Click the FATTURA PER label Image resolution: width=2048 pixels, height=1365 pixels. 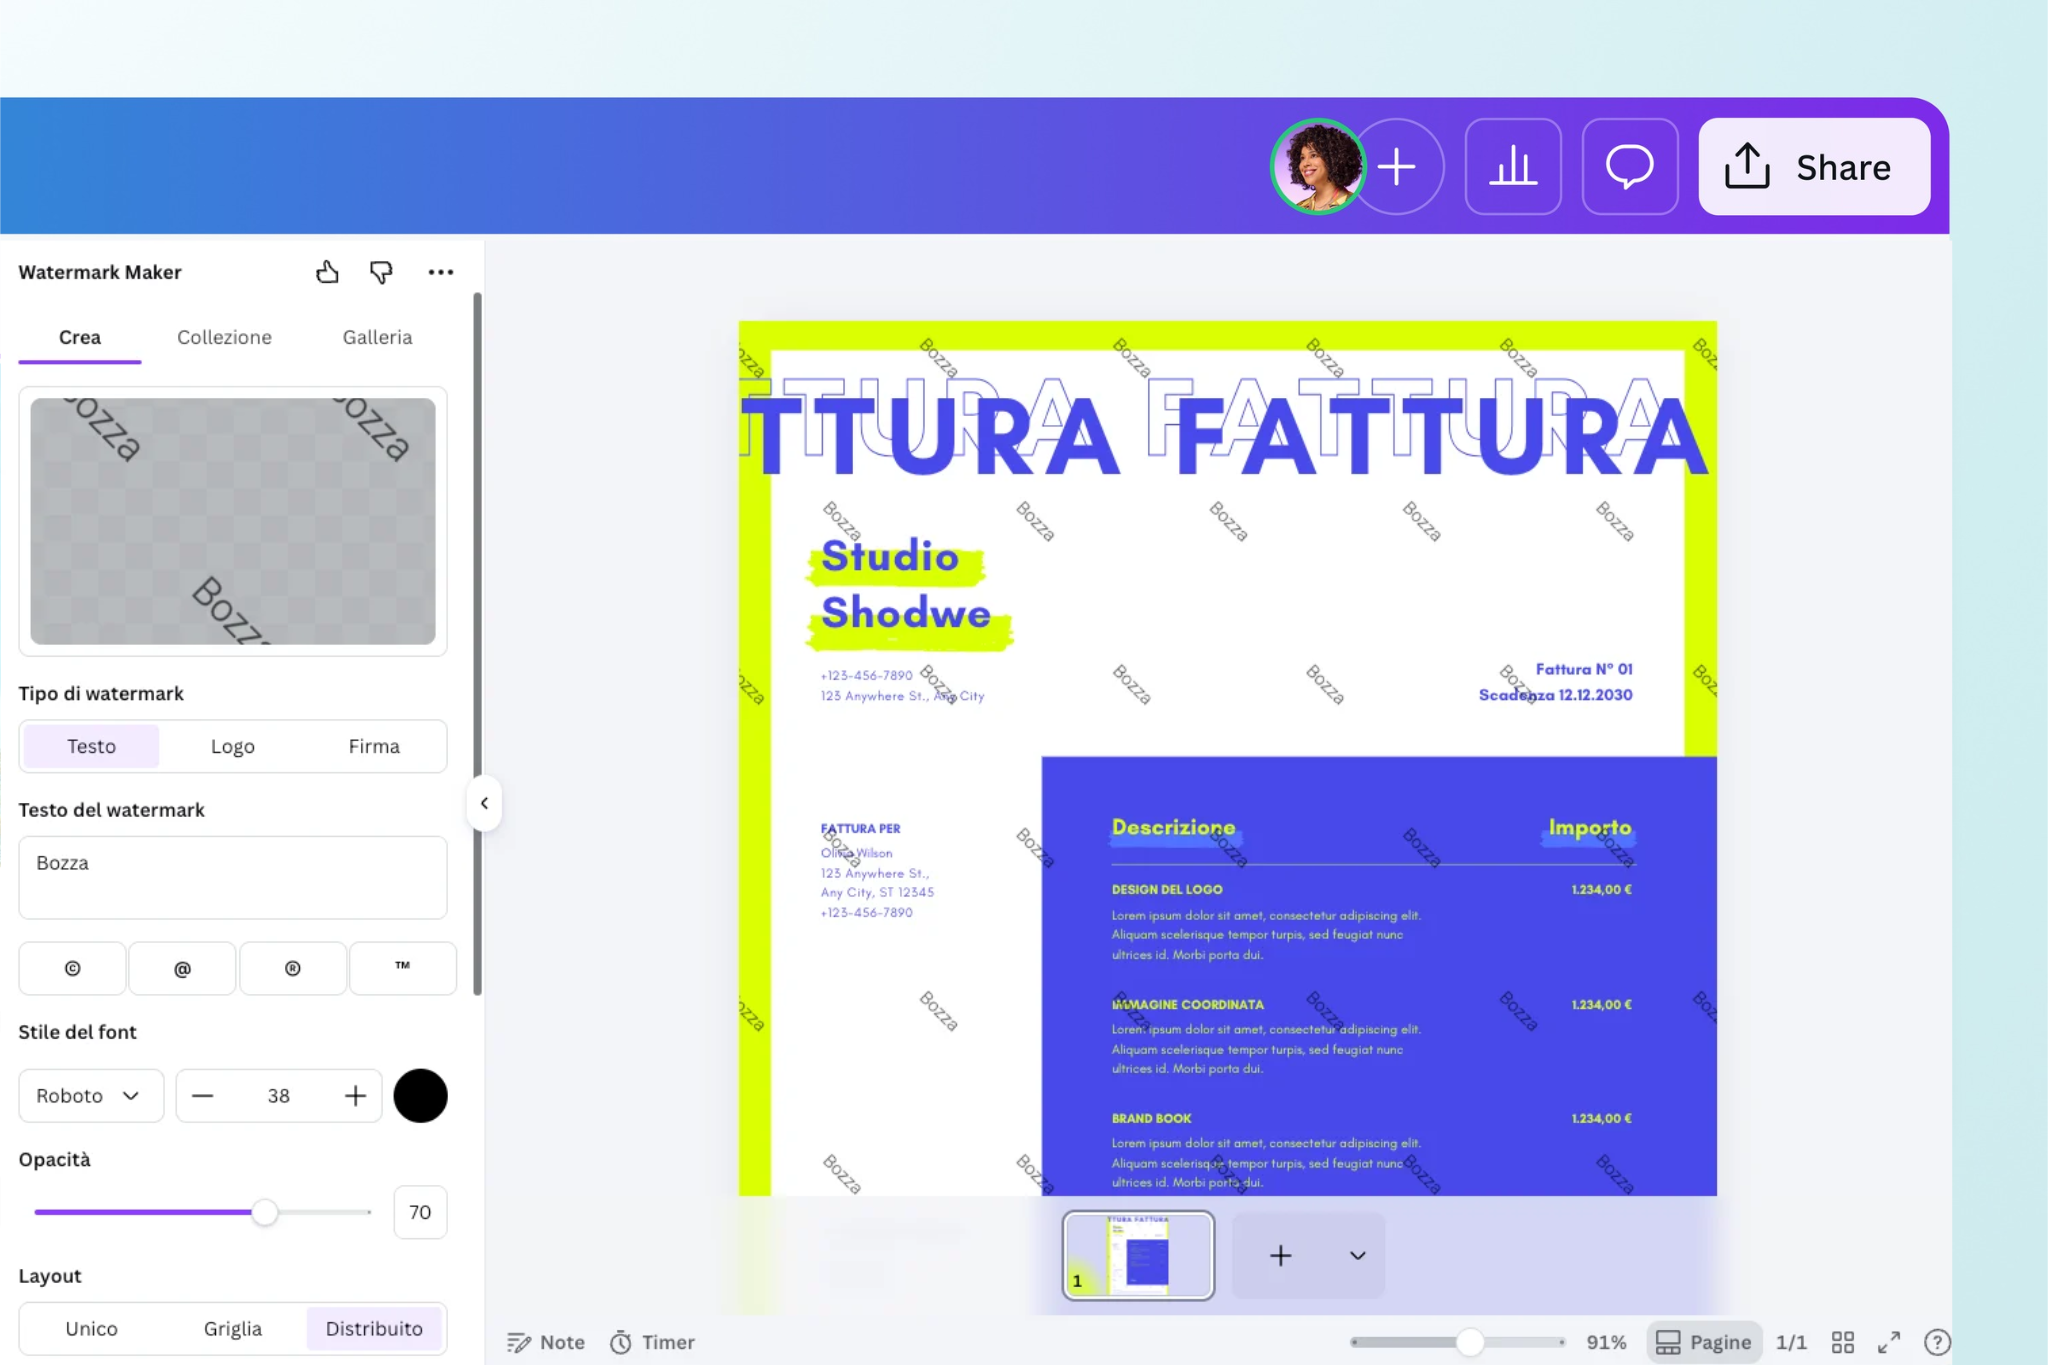click(x=861, y=828)
